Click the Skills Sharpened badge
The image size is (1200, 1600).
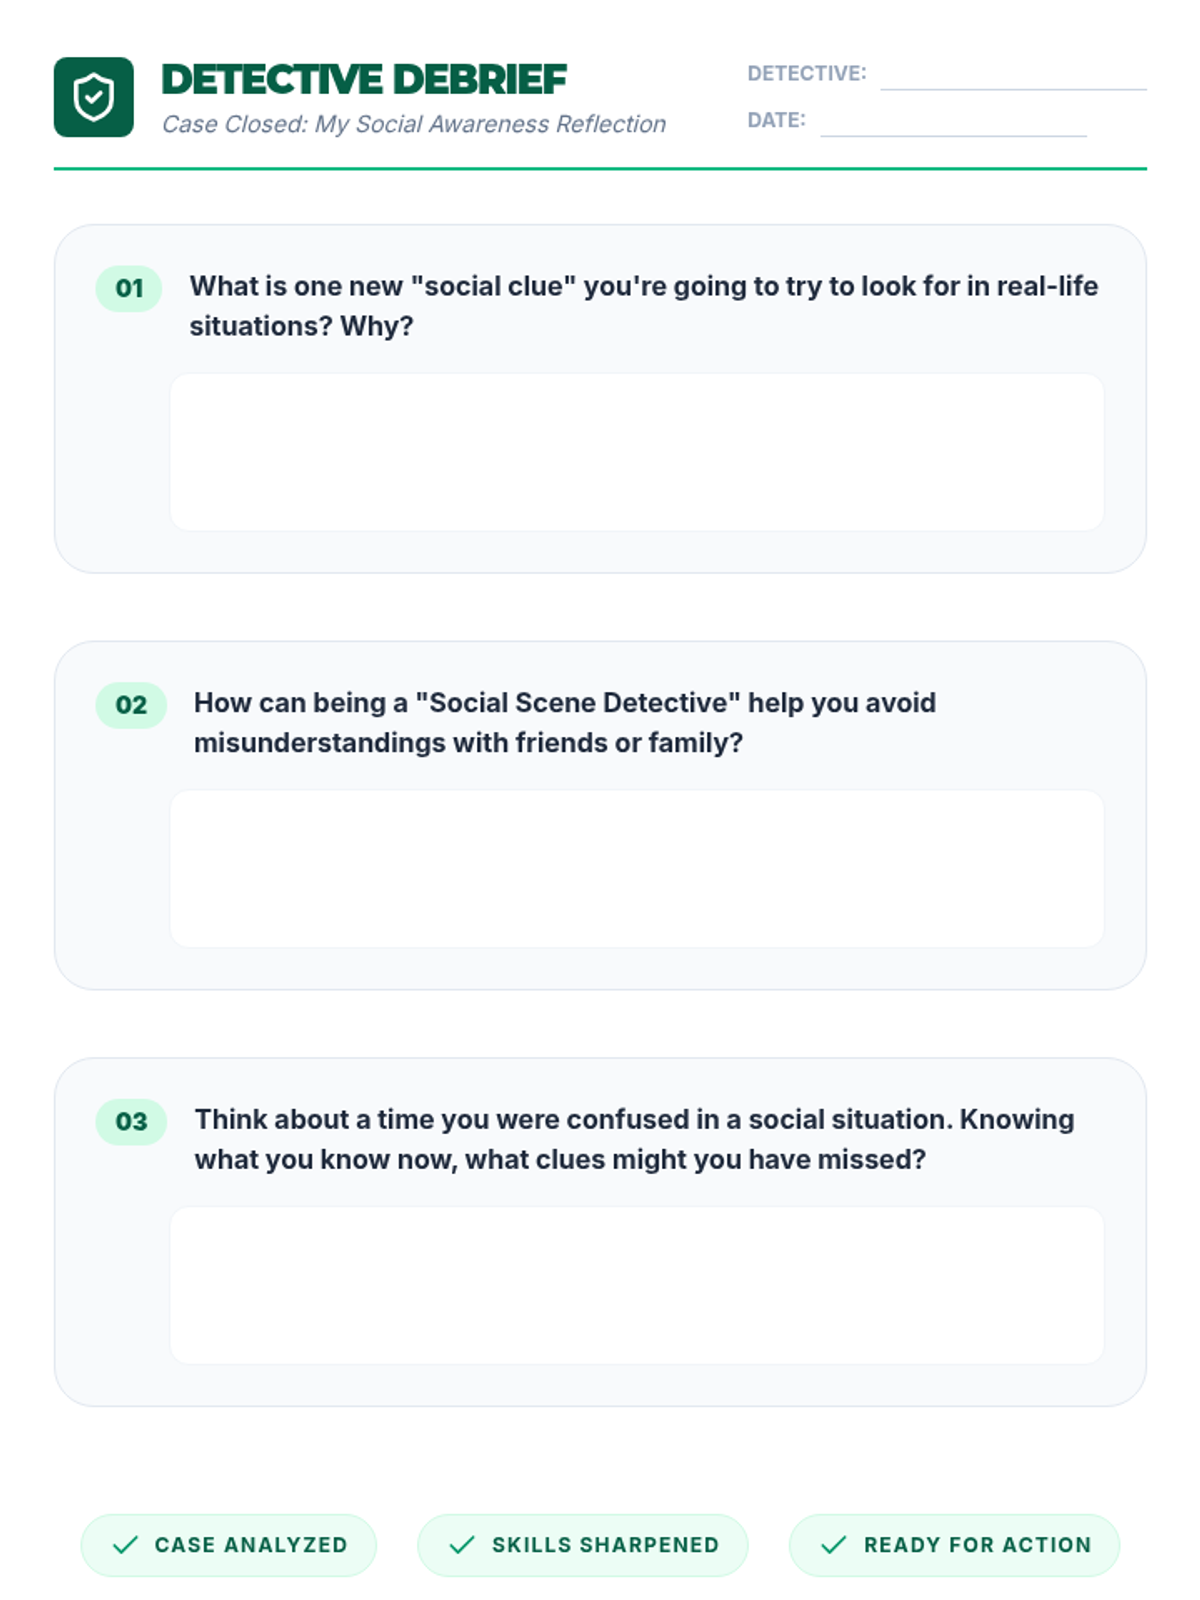tap(582, 1545)
